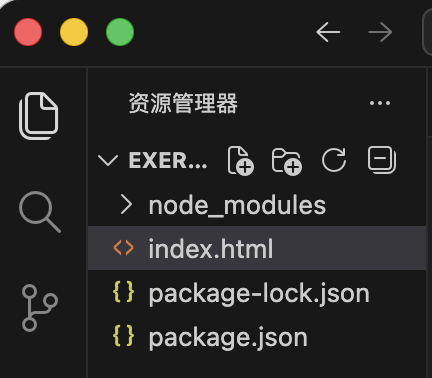Image resolution: width=432 pixels, height=378 pixels.
Task: Open the package-lock.json file
Action: (x=257, y=293)
